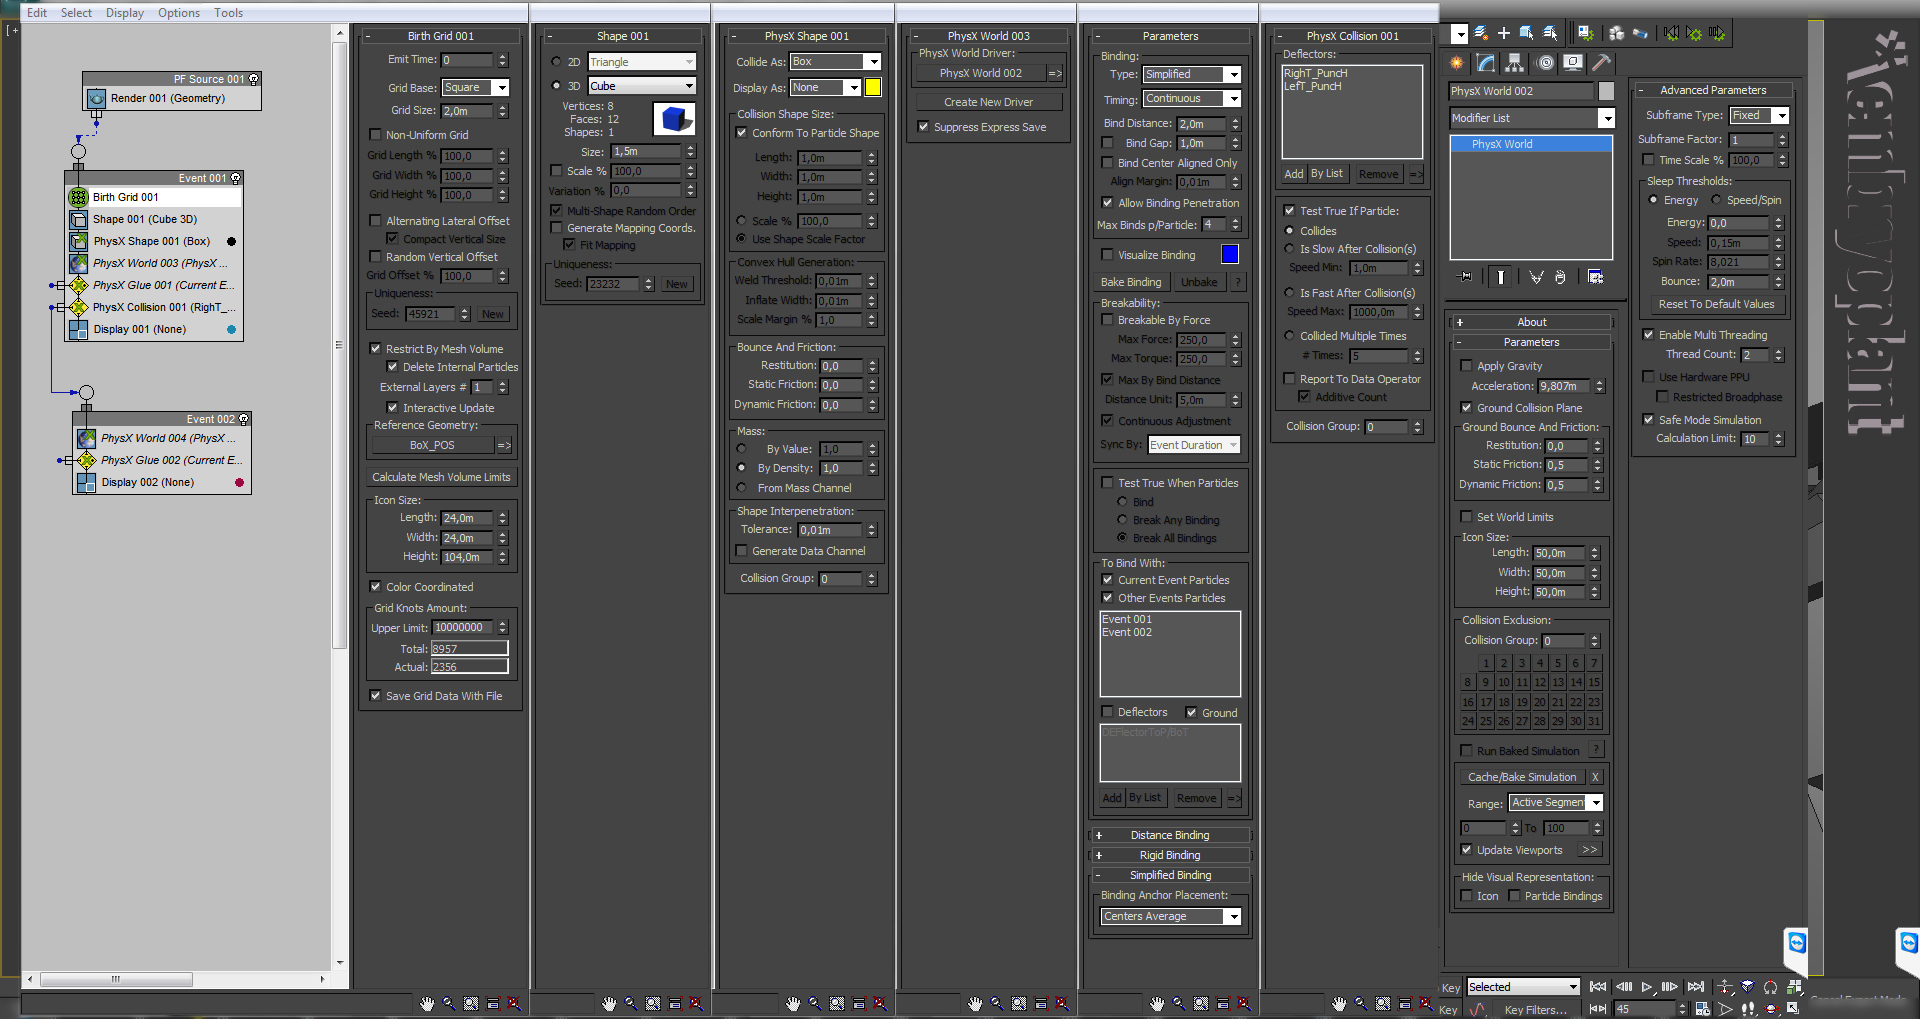Open the Motion panel wheel icon
Viewport: 1920px width, 1019px height.
pos(1545,63)
